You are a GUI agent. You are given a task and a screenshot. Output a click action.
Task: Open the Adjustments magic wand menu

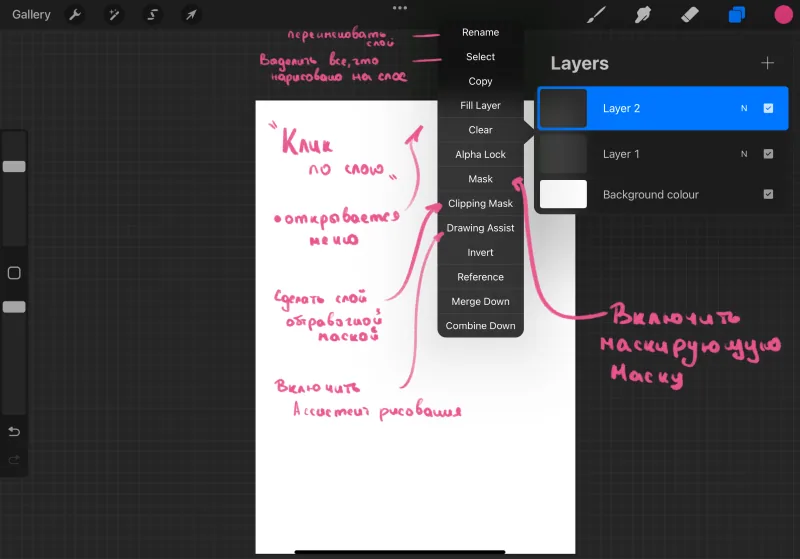[114, 14]
